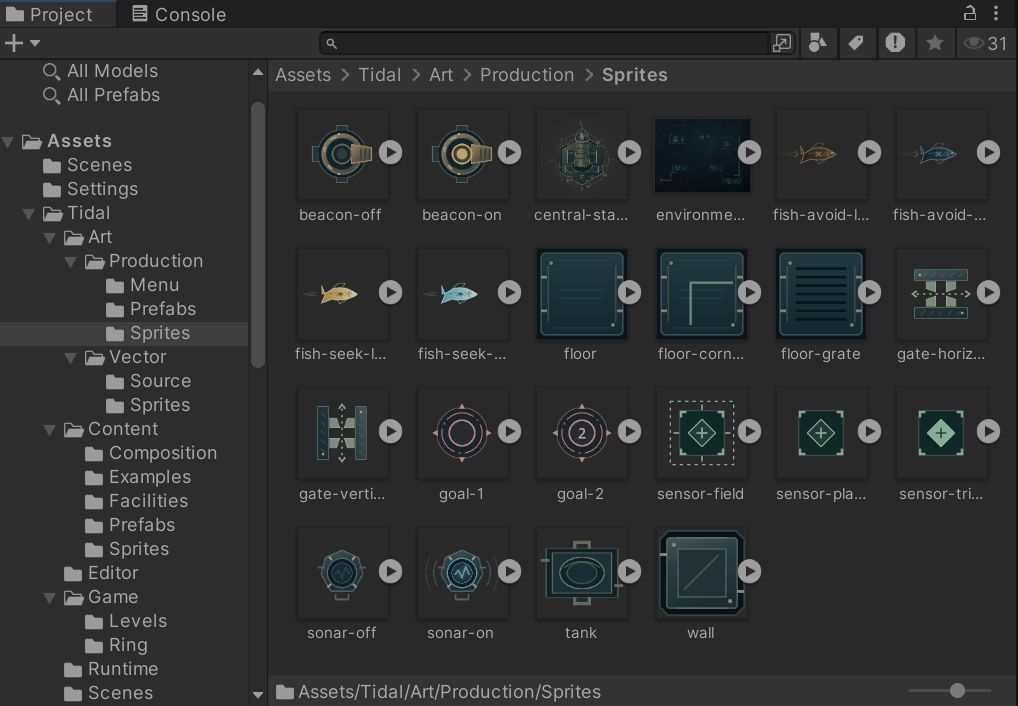Collapse the Tidal folder

point(29,213)
